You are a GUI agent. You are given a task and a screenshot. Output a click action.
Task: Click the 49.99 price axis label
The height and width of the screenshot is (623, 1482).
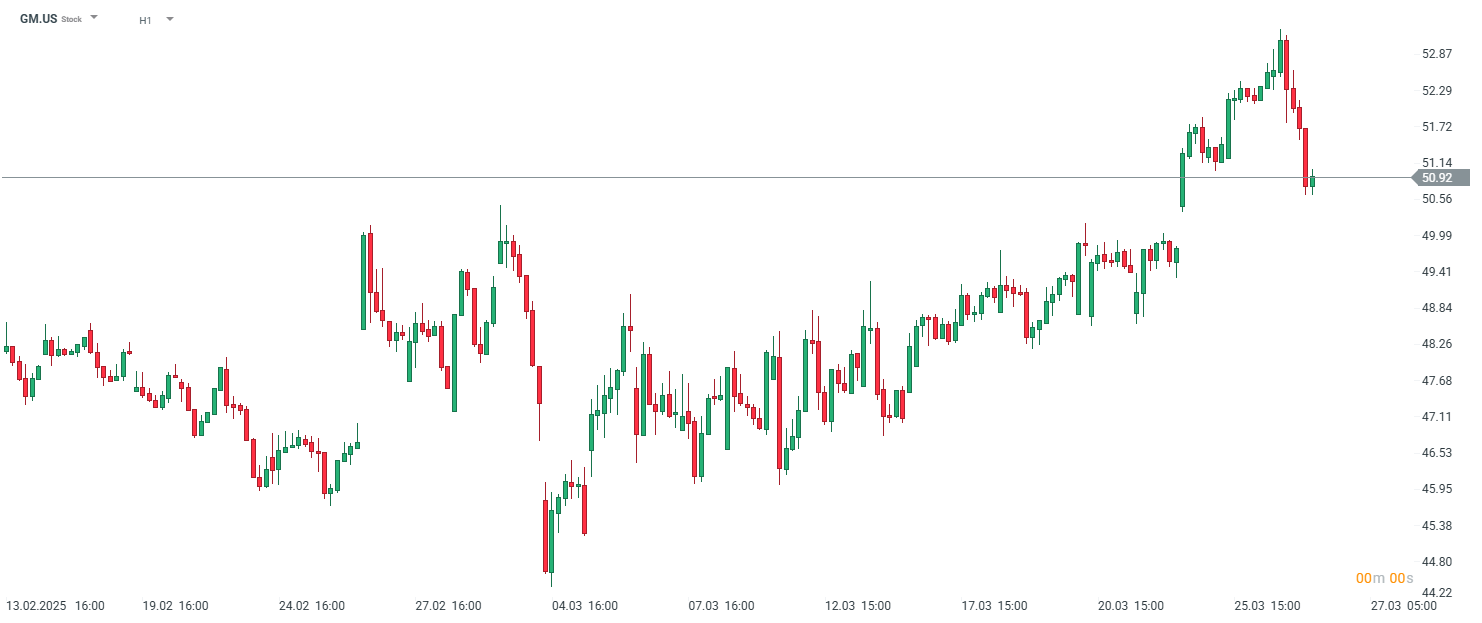click(1437, 236)
